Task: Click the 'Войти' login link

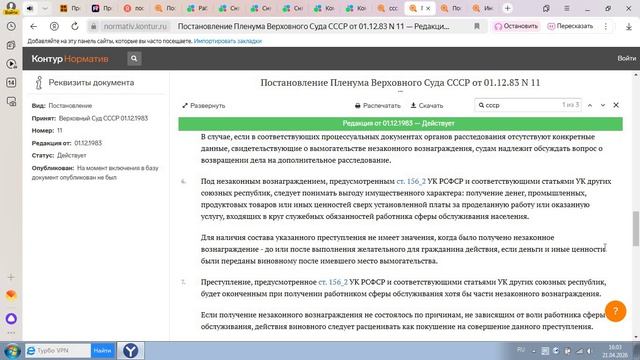Action: (x=626, y=59)
